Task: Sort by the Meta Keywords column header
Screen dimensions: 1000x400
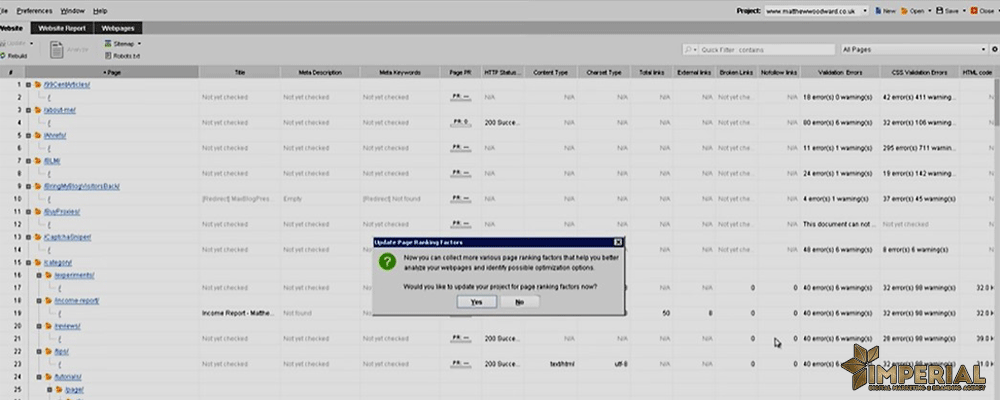Action: [400, 72]
